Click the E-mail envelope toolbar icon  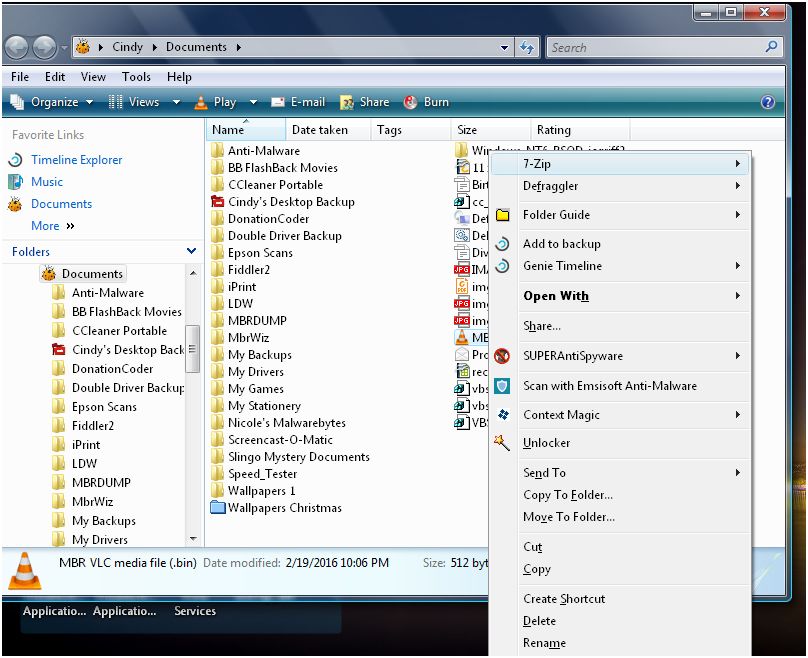click(278, 102)
